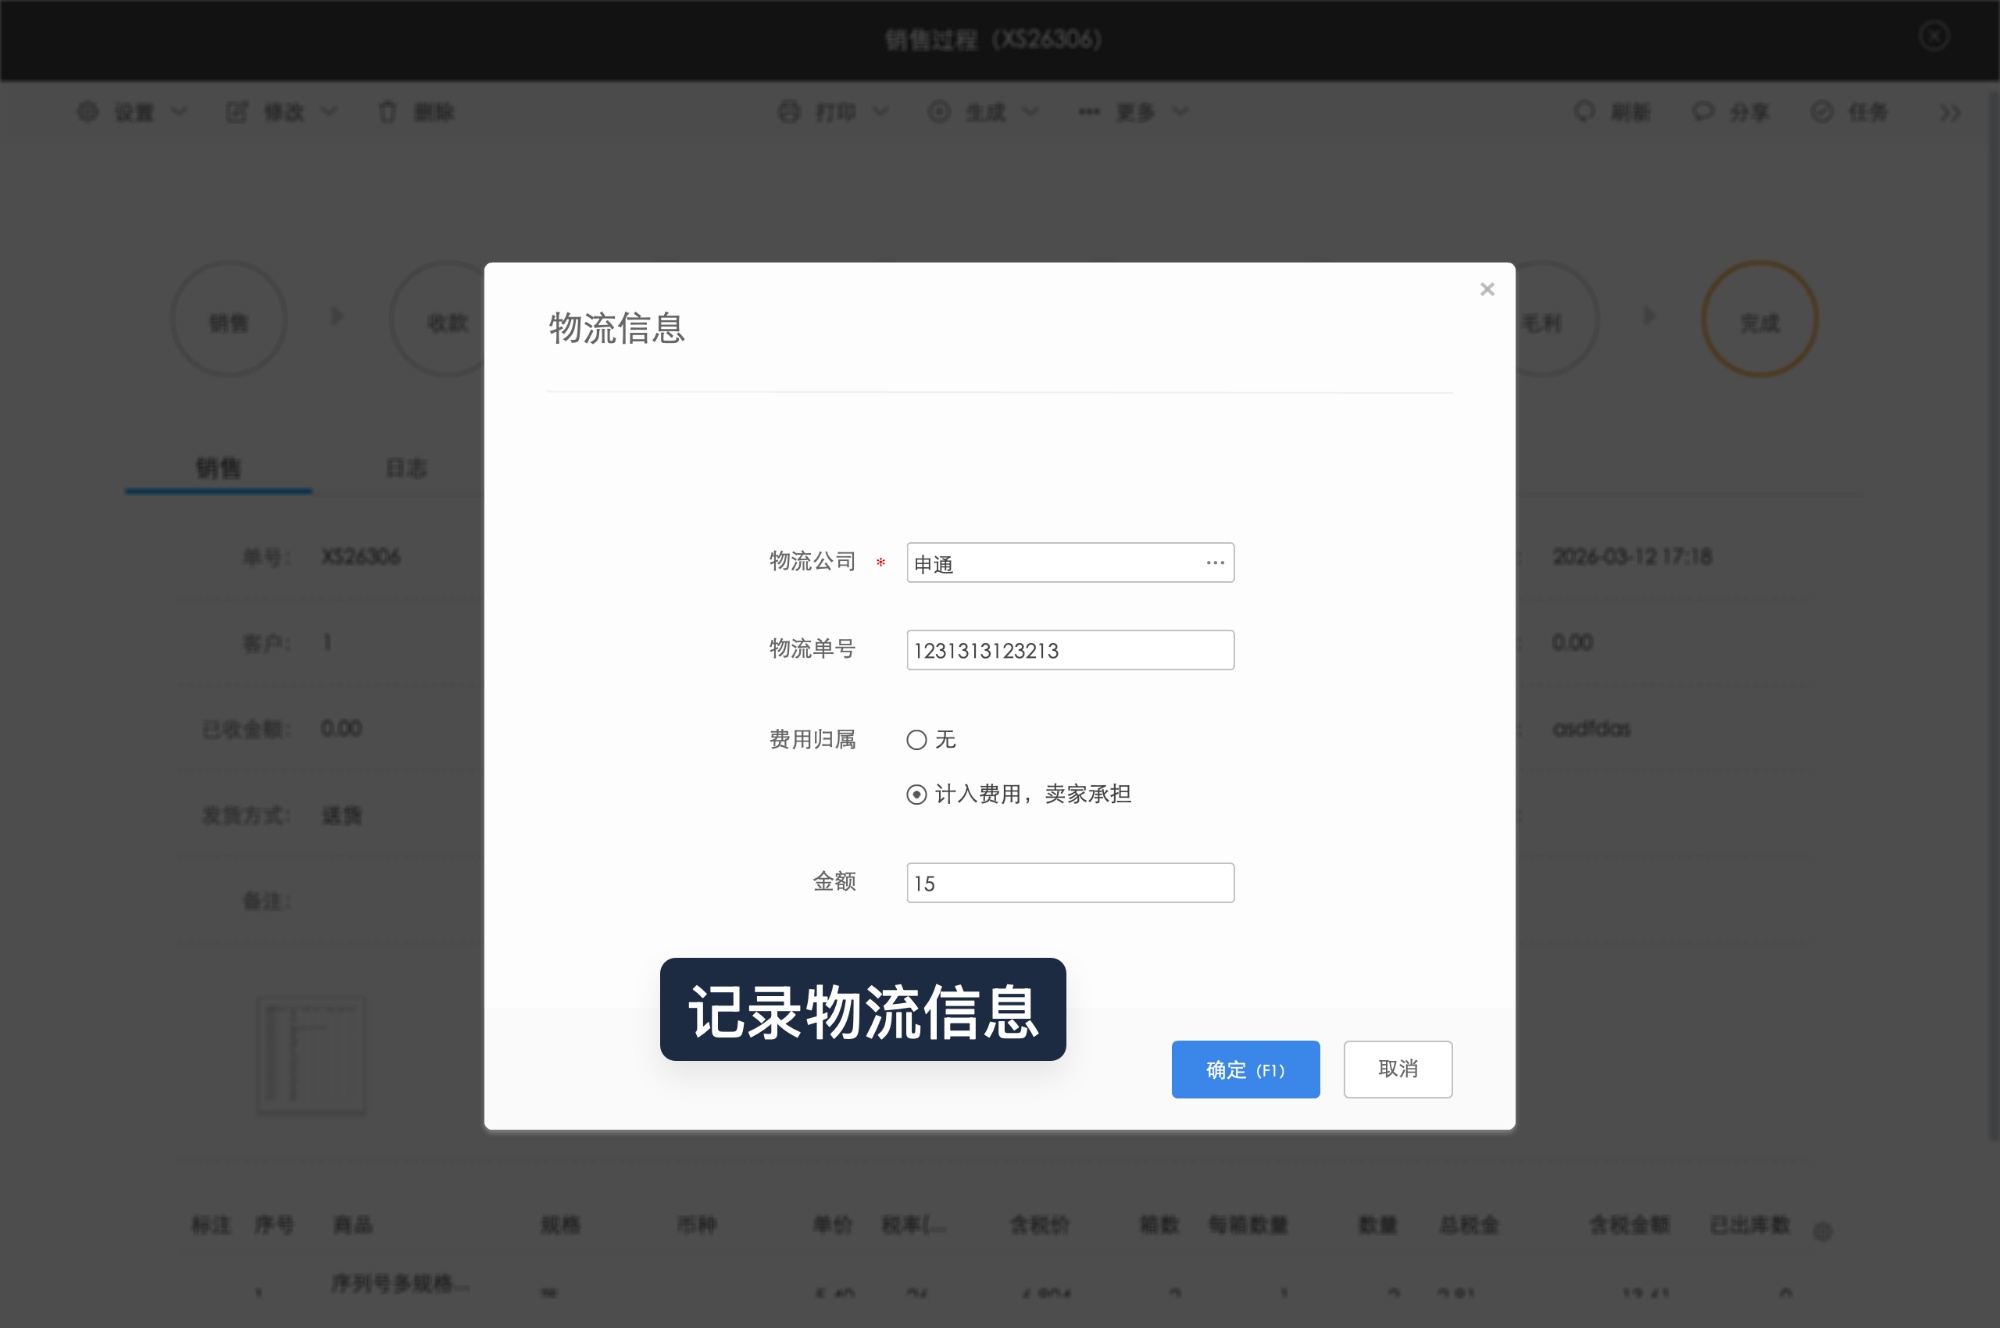The height and width of the screenshot is (1328, 2000).
Task: Confirm with the 确定 (F1) button
Action: click(1245, 1069)
